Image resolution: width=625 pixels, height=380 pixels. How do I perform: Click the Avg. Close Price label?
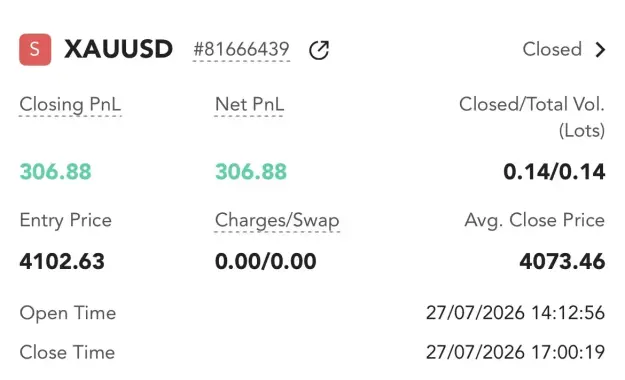point(535,221)
